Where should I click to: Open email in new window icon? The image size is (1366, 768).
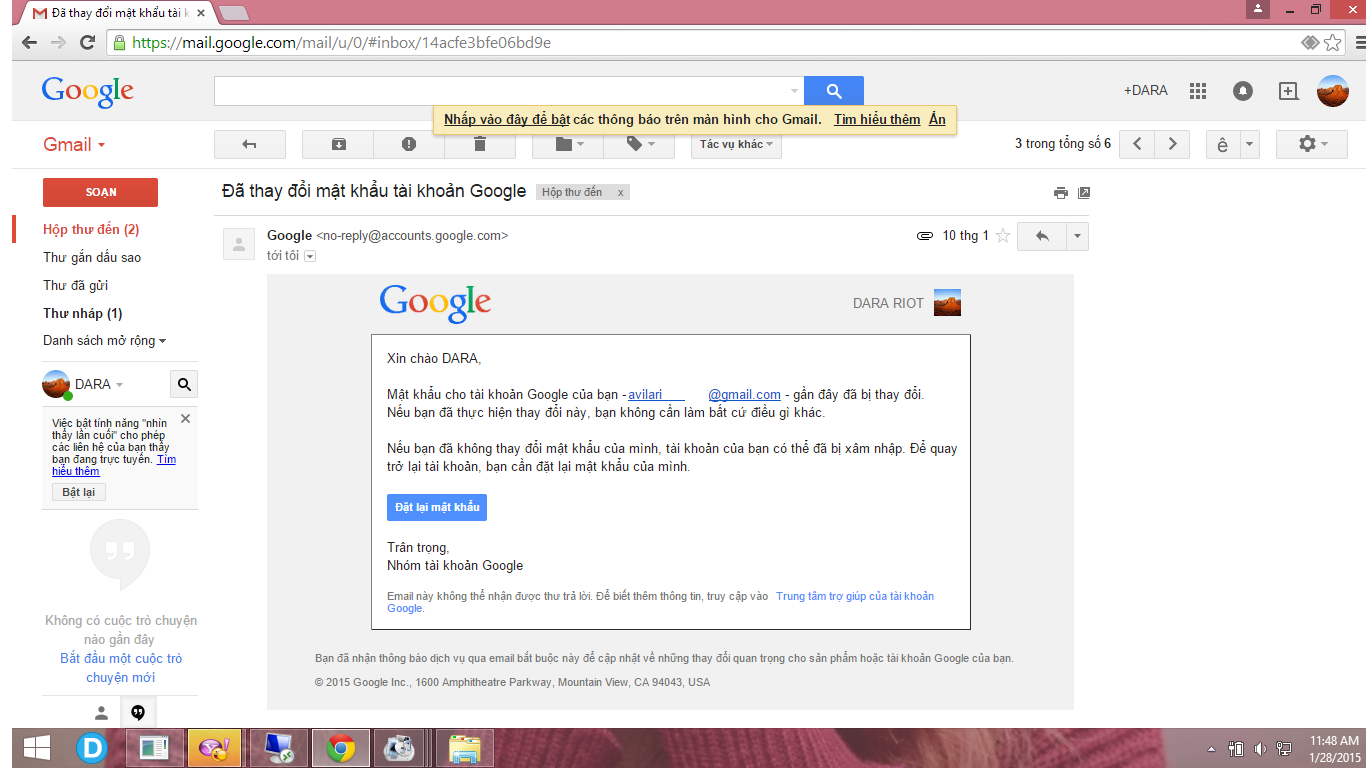pos(1083,193)
